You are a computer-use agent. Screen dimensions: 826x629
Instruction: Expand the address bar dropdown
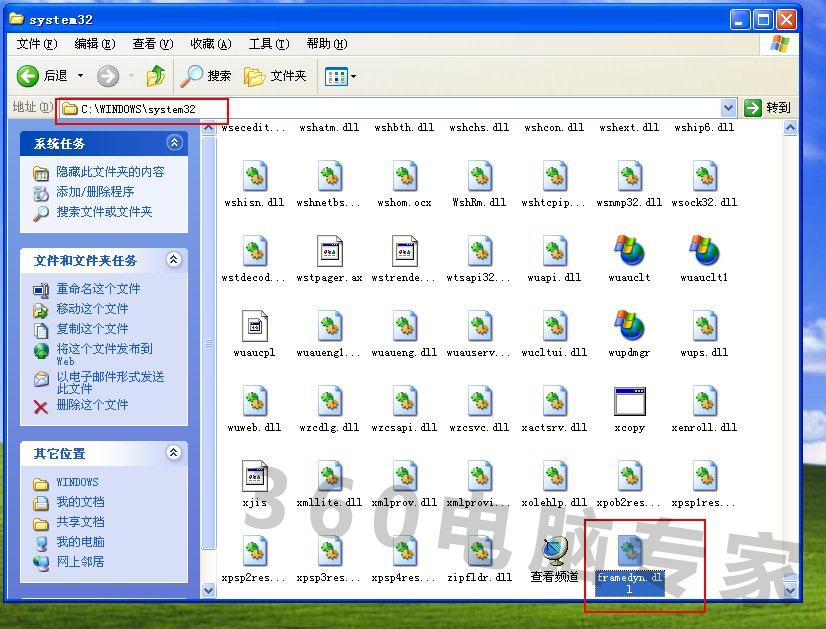[x=728, y=108]
